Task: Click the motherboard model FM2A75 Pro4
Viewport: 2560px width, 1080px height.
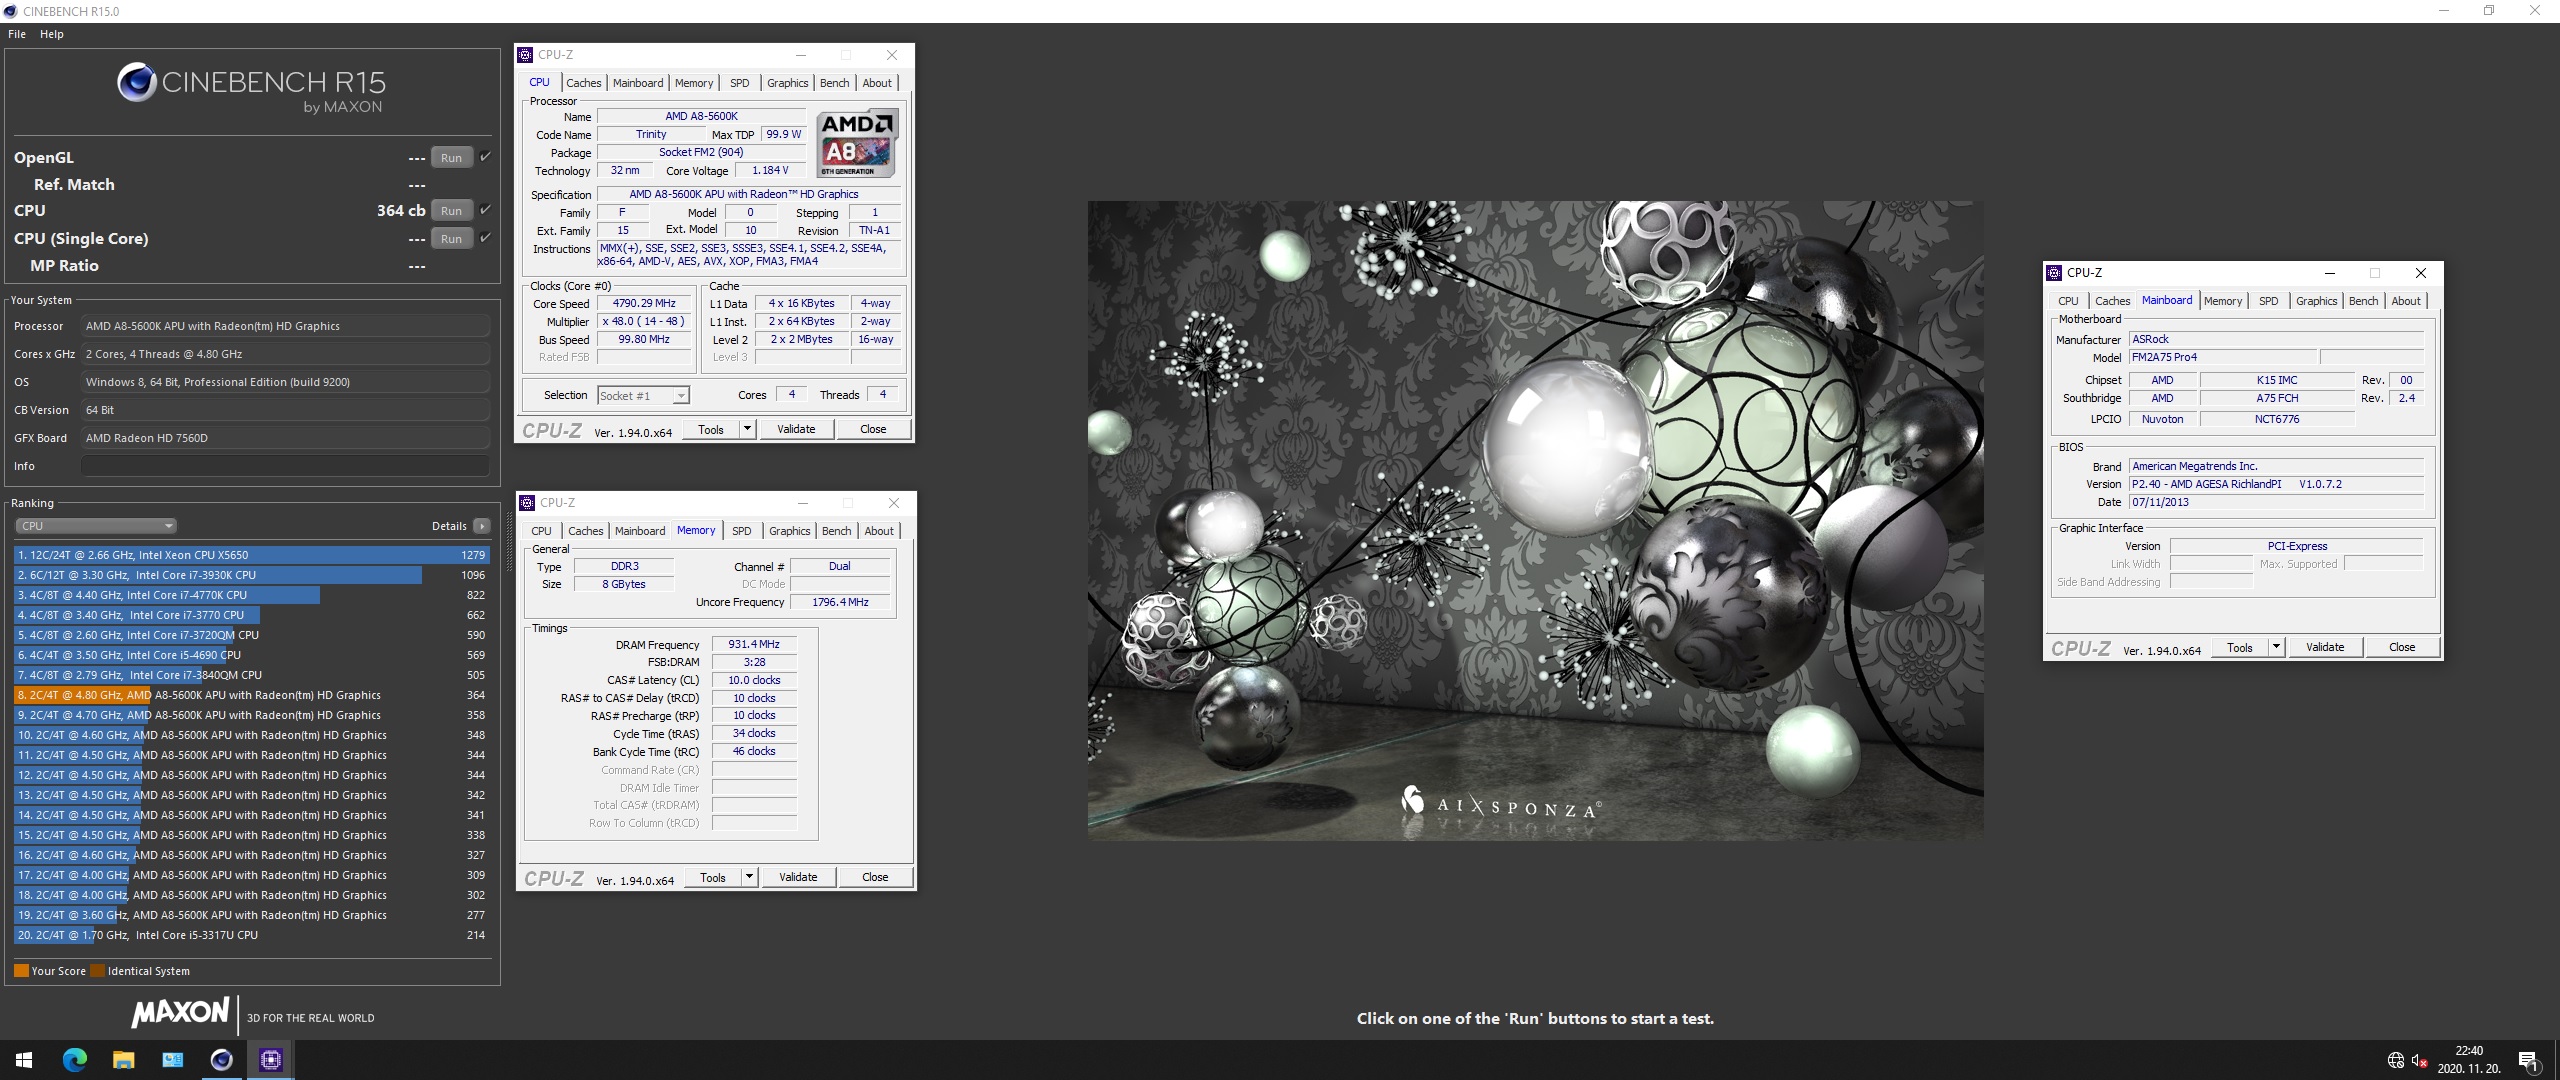Action: click(2223, 357)
